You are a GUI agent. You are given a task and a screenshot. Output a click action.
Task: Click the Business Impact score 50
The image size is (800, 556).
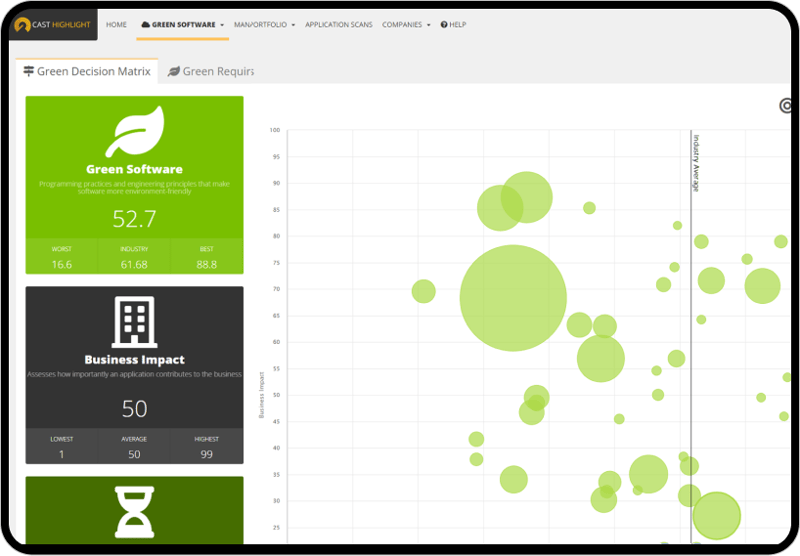pyautogui.click(x=134, y=408)
